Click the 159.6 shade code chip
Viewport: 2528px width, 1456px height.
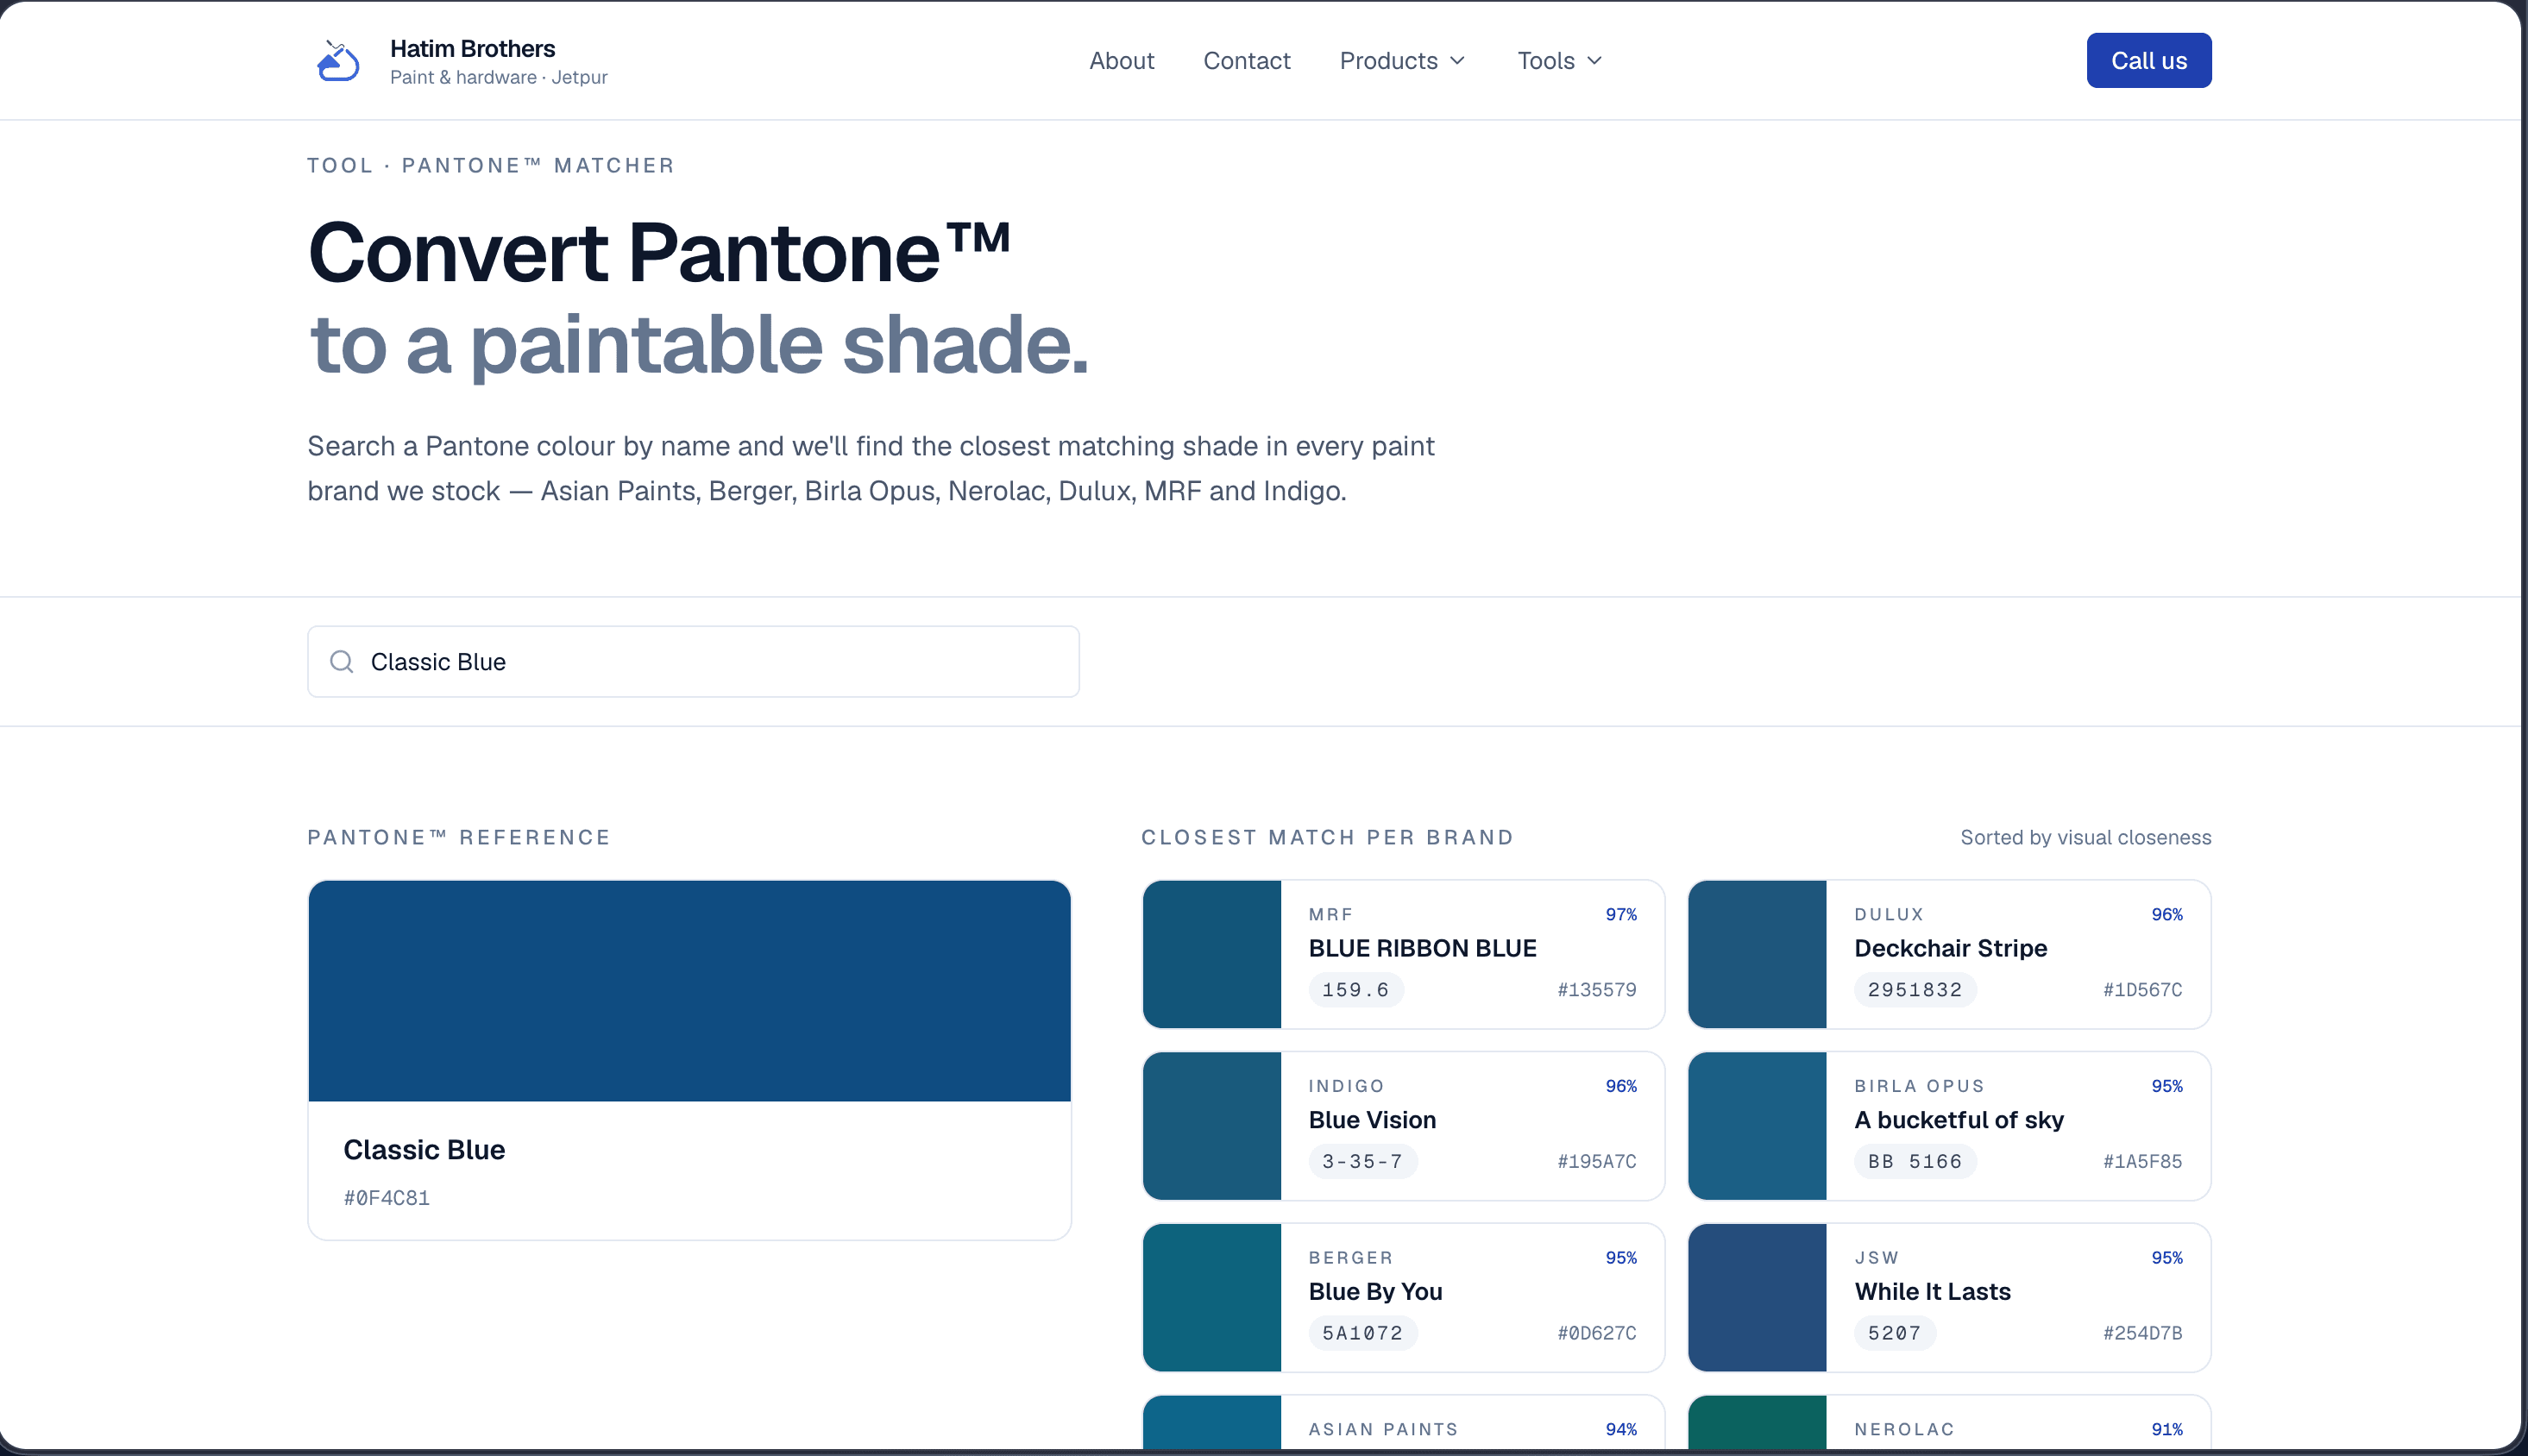pyautogui.click(x=1356, y=990)
